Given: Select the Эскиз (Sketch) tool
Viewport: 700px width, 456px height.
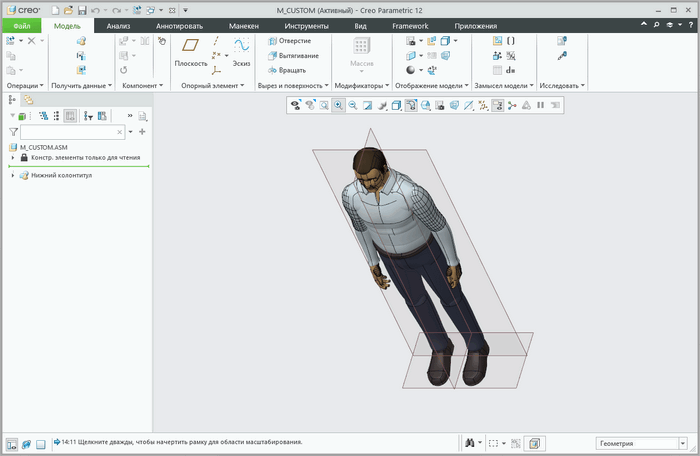Looking at the screenshot, I should click(x=241, y=50).
